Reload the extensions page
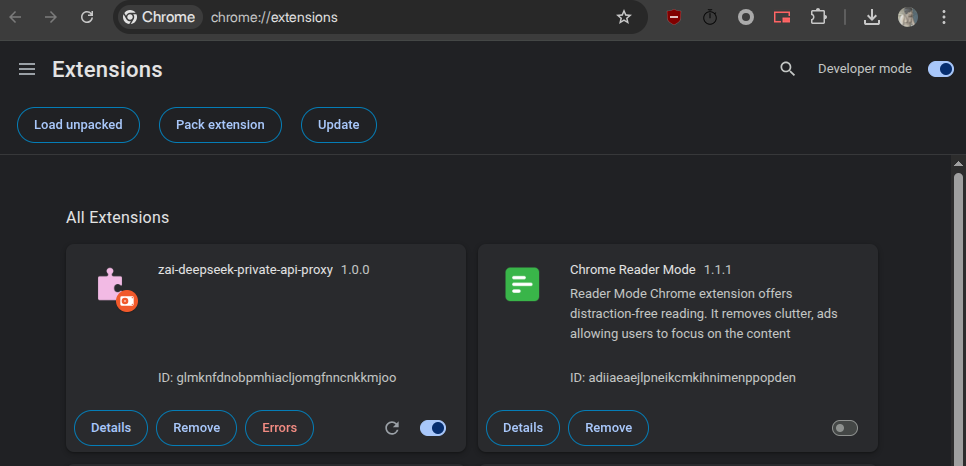This screenshot has width=966, height=466. pos(87,17)
